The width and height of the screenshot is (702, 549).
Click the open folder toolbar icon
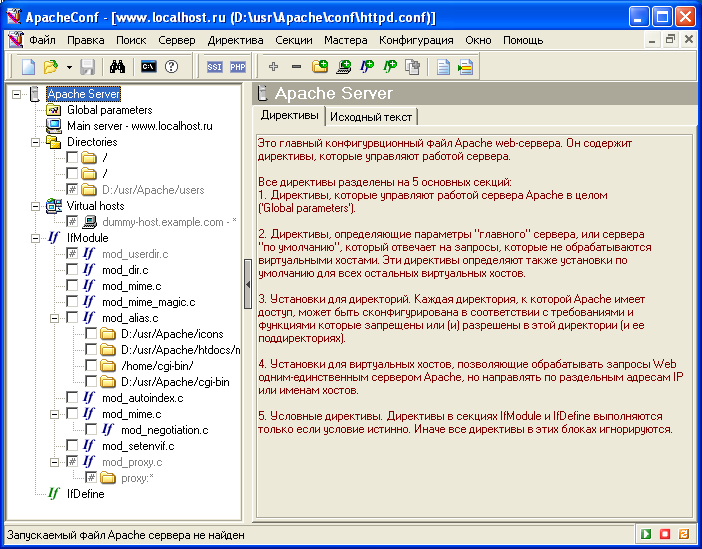[x=51, y=67]
